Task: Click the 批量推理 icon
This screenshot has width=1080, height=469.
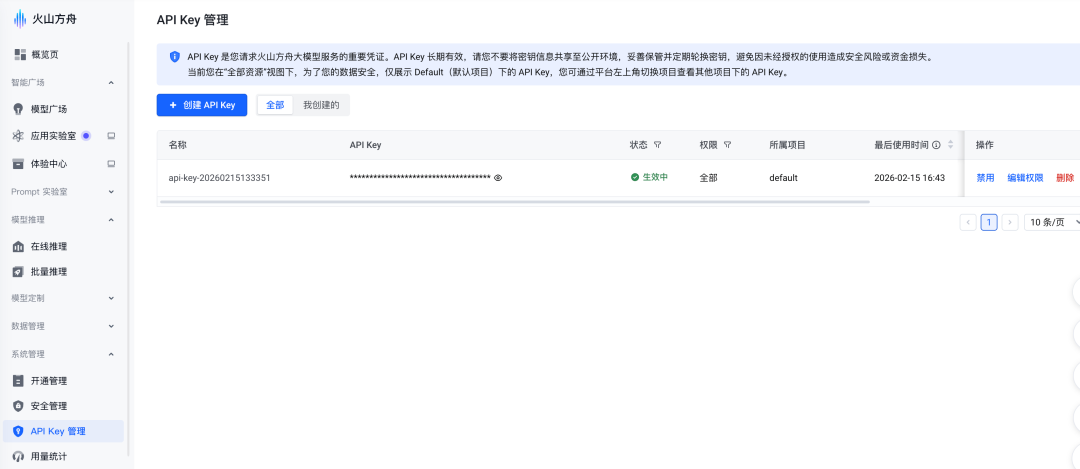Action: 19,271
